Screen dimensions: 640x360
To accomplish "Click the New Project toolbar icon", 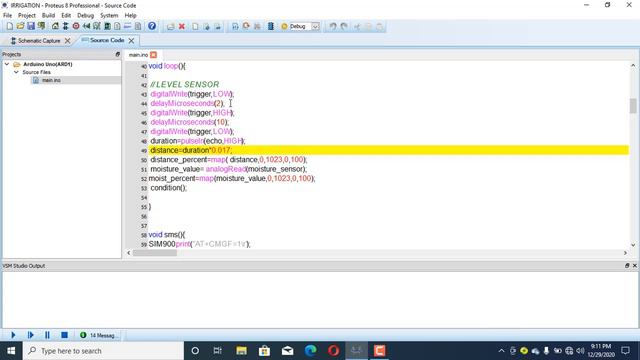I will pos(9,26).
